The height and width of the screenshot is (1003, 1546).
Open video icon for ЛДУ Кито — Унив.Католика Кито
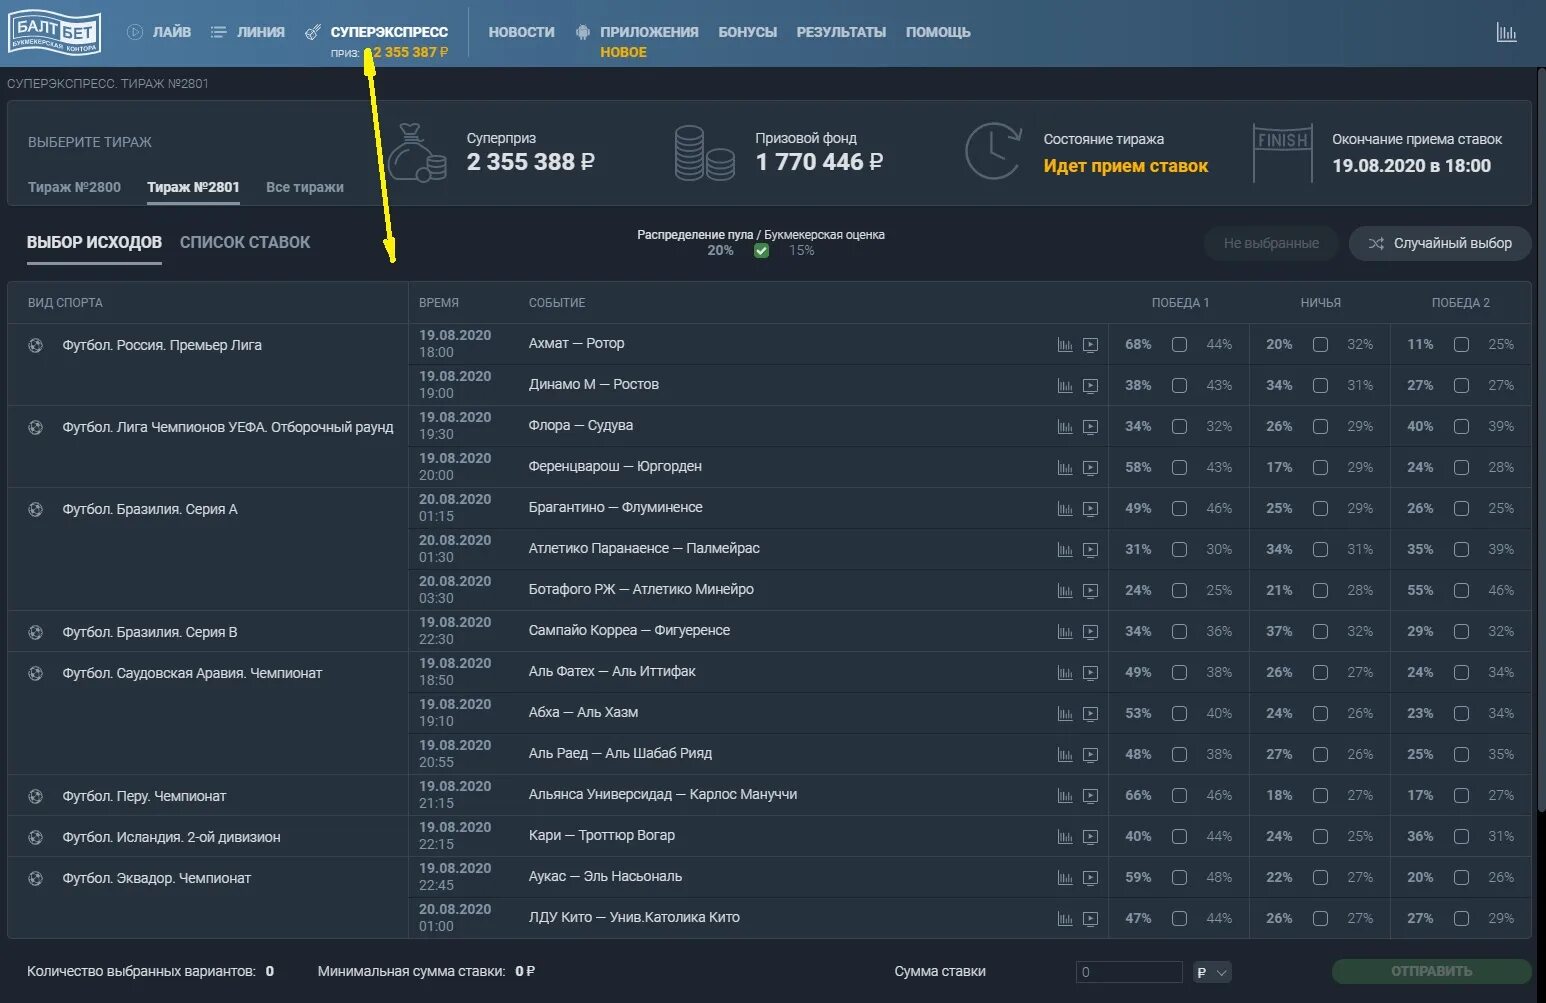(x=1090, y=919)
